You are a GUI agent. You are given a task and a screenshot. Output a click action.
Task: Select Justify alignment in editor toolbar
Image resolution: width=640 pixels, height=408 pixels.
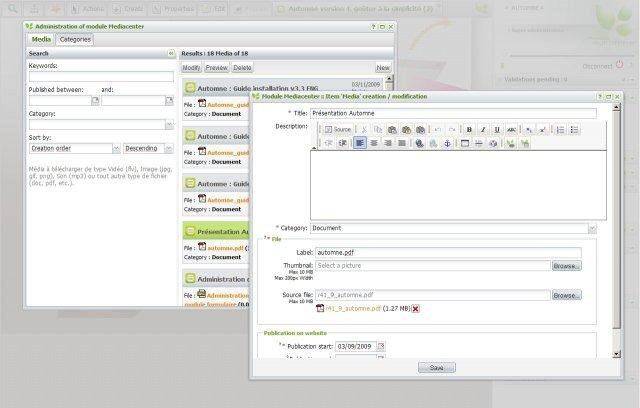pos(402,143)
